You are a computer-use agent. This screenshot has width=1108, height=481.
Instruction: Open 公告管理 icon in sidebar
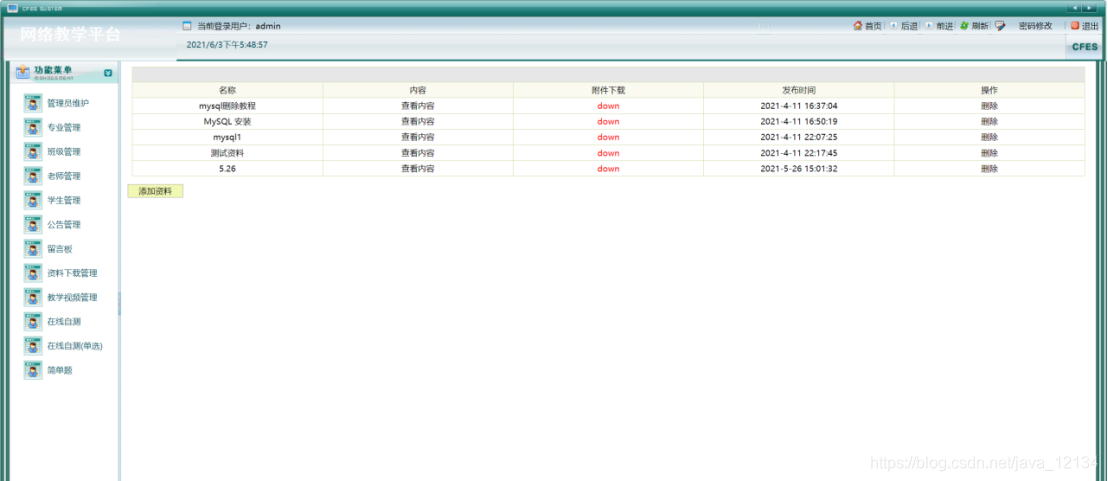33,225
